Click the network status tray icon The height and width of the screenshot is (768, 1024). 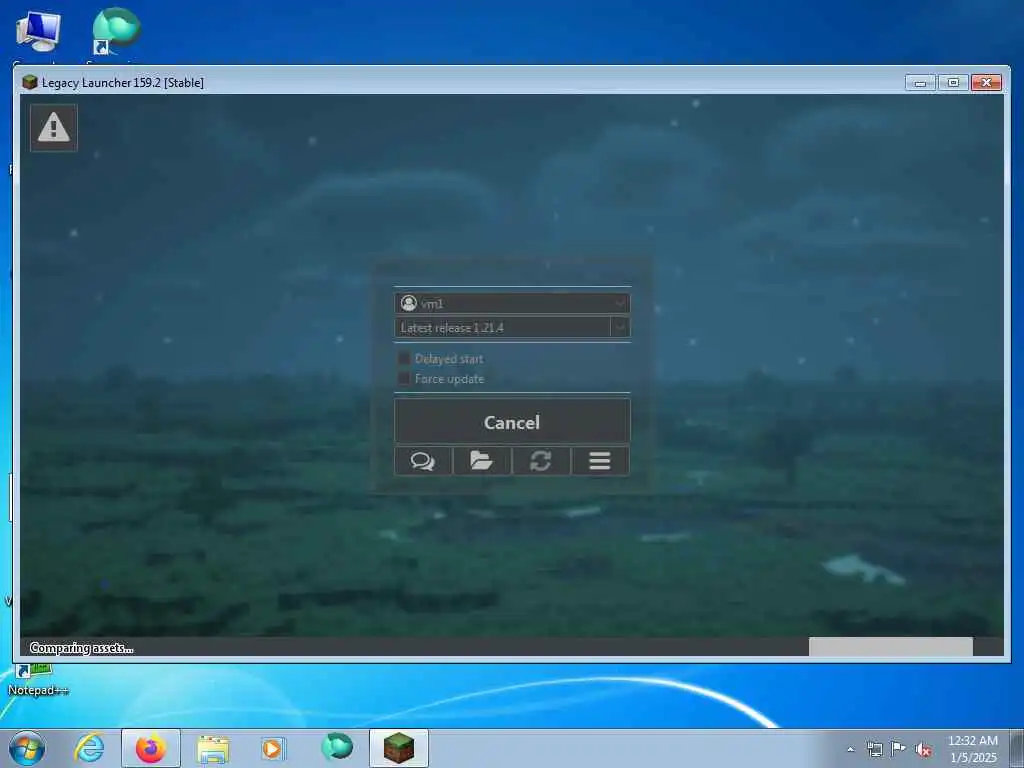[874, 749]
